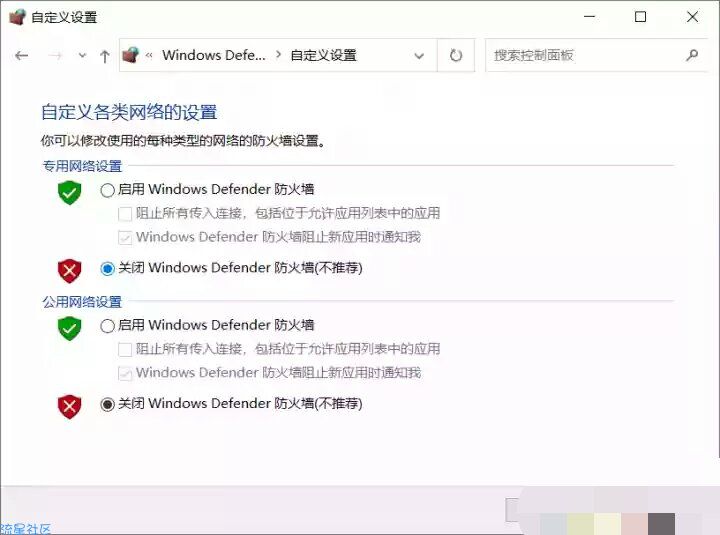720x535 pixels.
Task: Enable firewall under 专用网络设置
Action: (107, 190)
